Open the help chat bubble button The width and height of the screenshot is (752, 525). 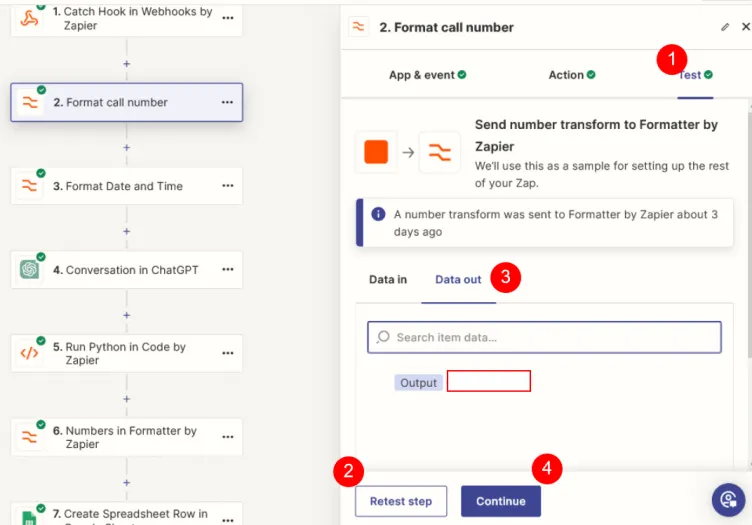click(x=728, y=500)
